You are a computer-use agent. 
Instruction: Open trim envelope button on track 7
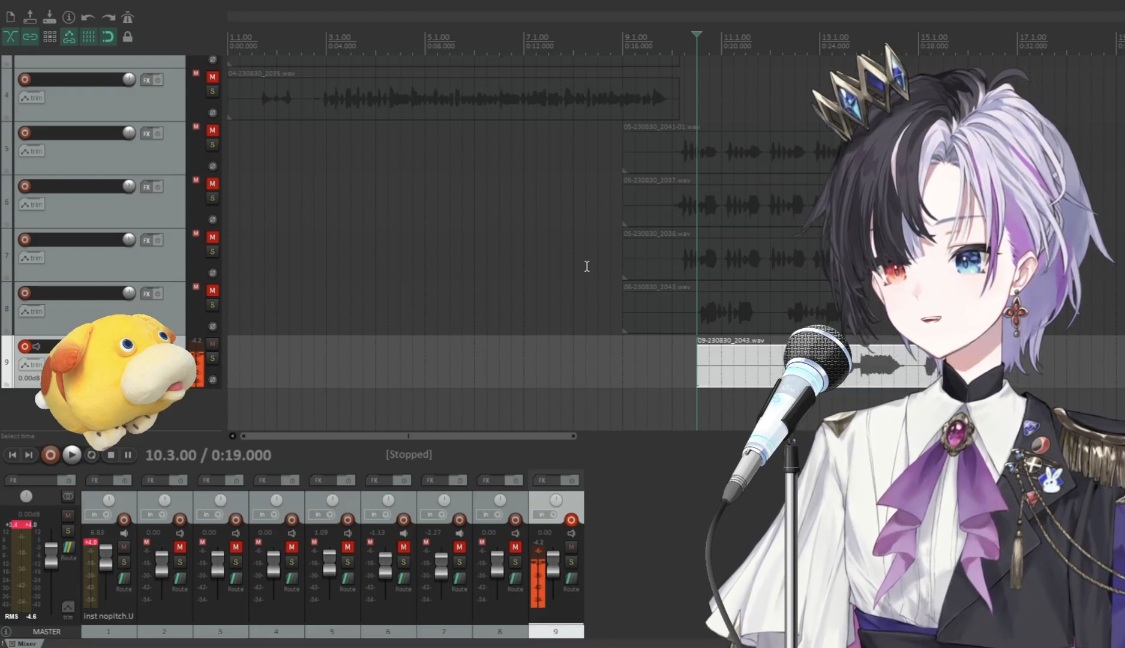32,258
